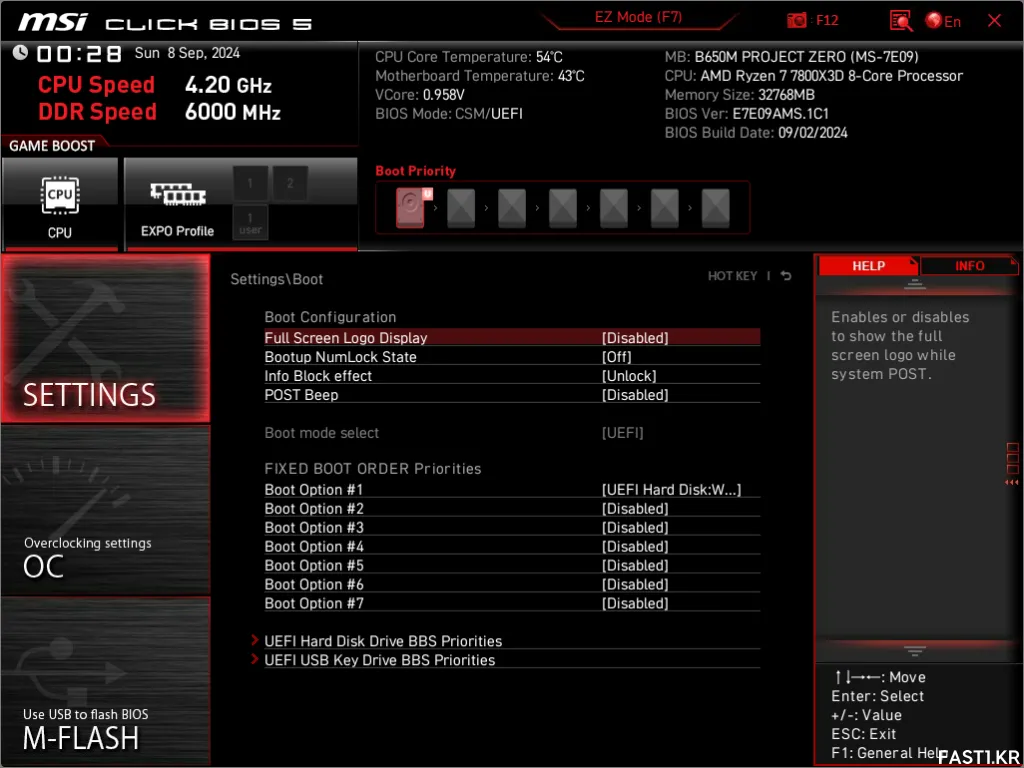
Task: Expand UEFI USB Key Drive BBS Priorities
Action: tap(379, 660)
